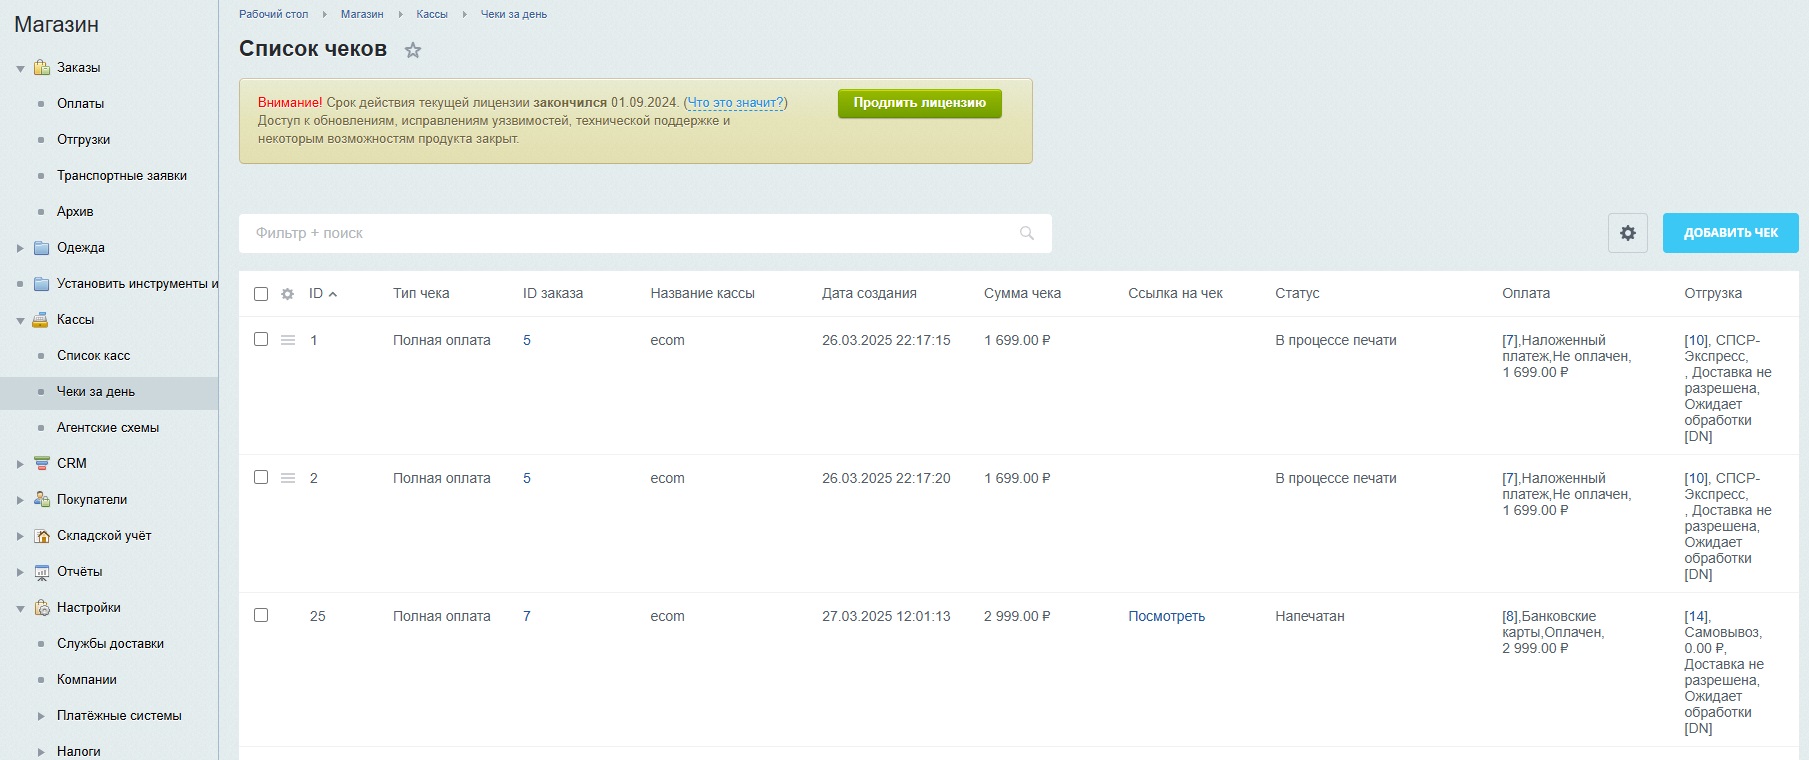Collapse the Настройки section arrow
Viewport: 1809px width, 760px height.
20,608
